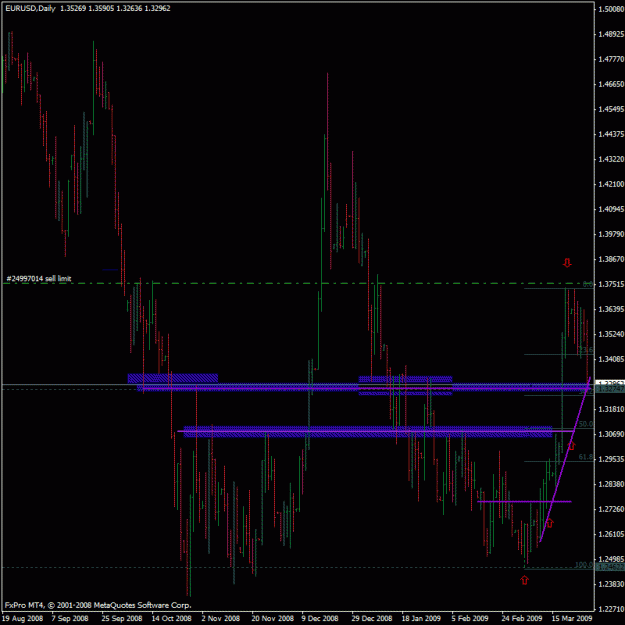
Task: Click the 1.43220 price axis label
Action: [x=611, y=159]
